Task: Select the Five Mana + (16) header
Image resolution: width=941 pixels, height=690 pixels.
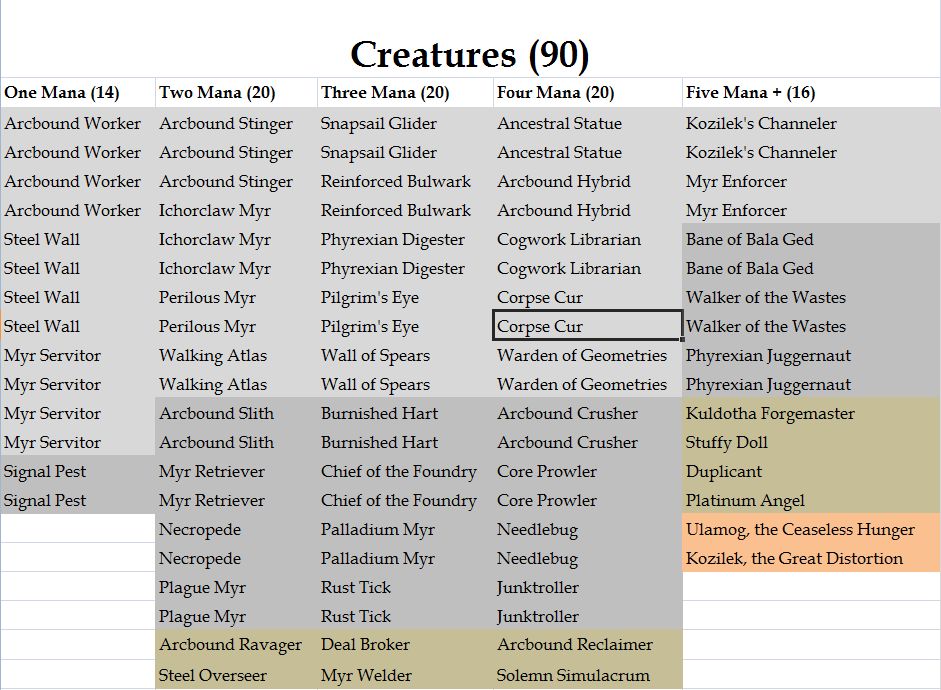Action: [811, 92]
